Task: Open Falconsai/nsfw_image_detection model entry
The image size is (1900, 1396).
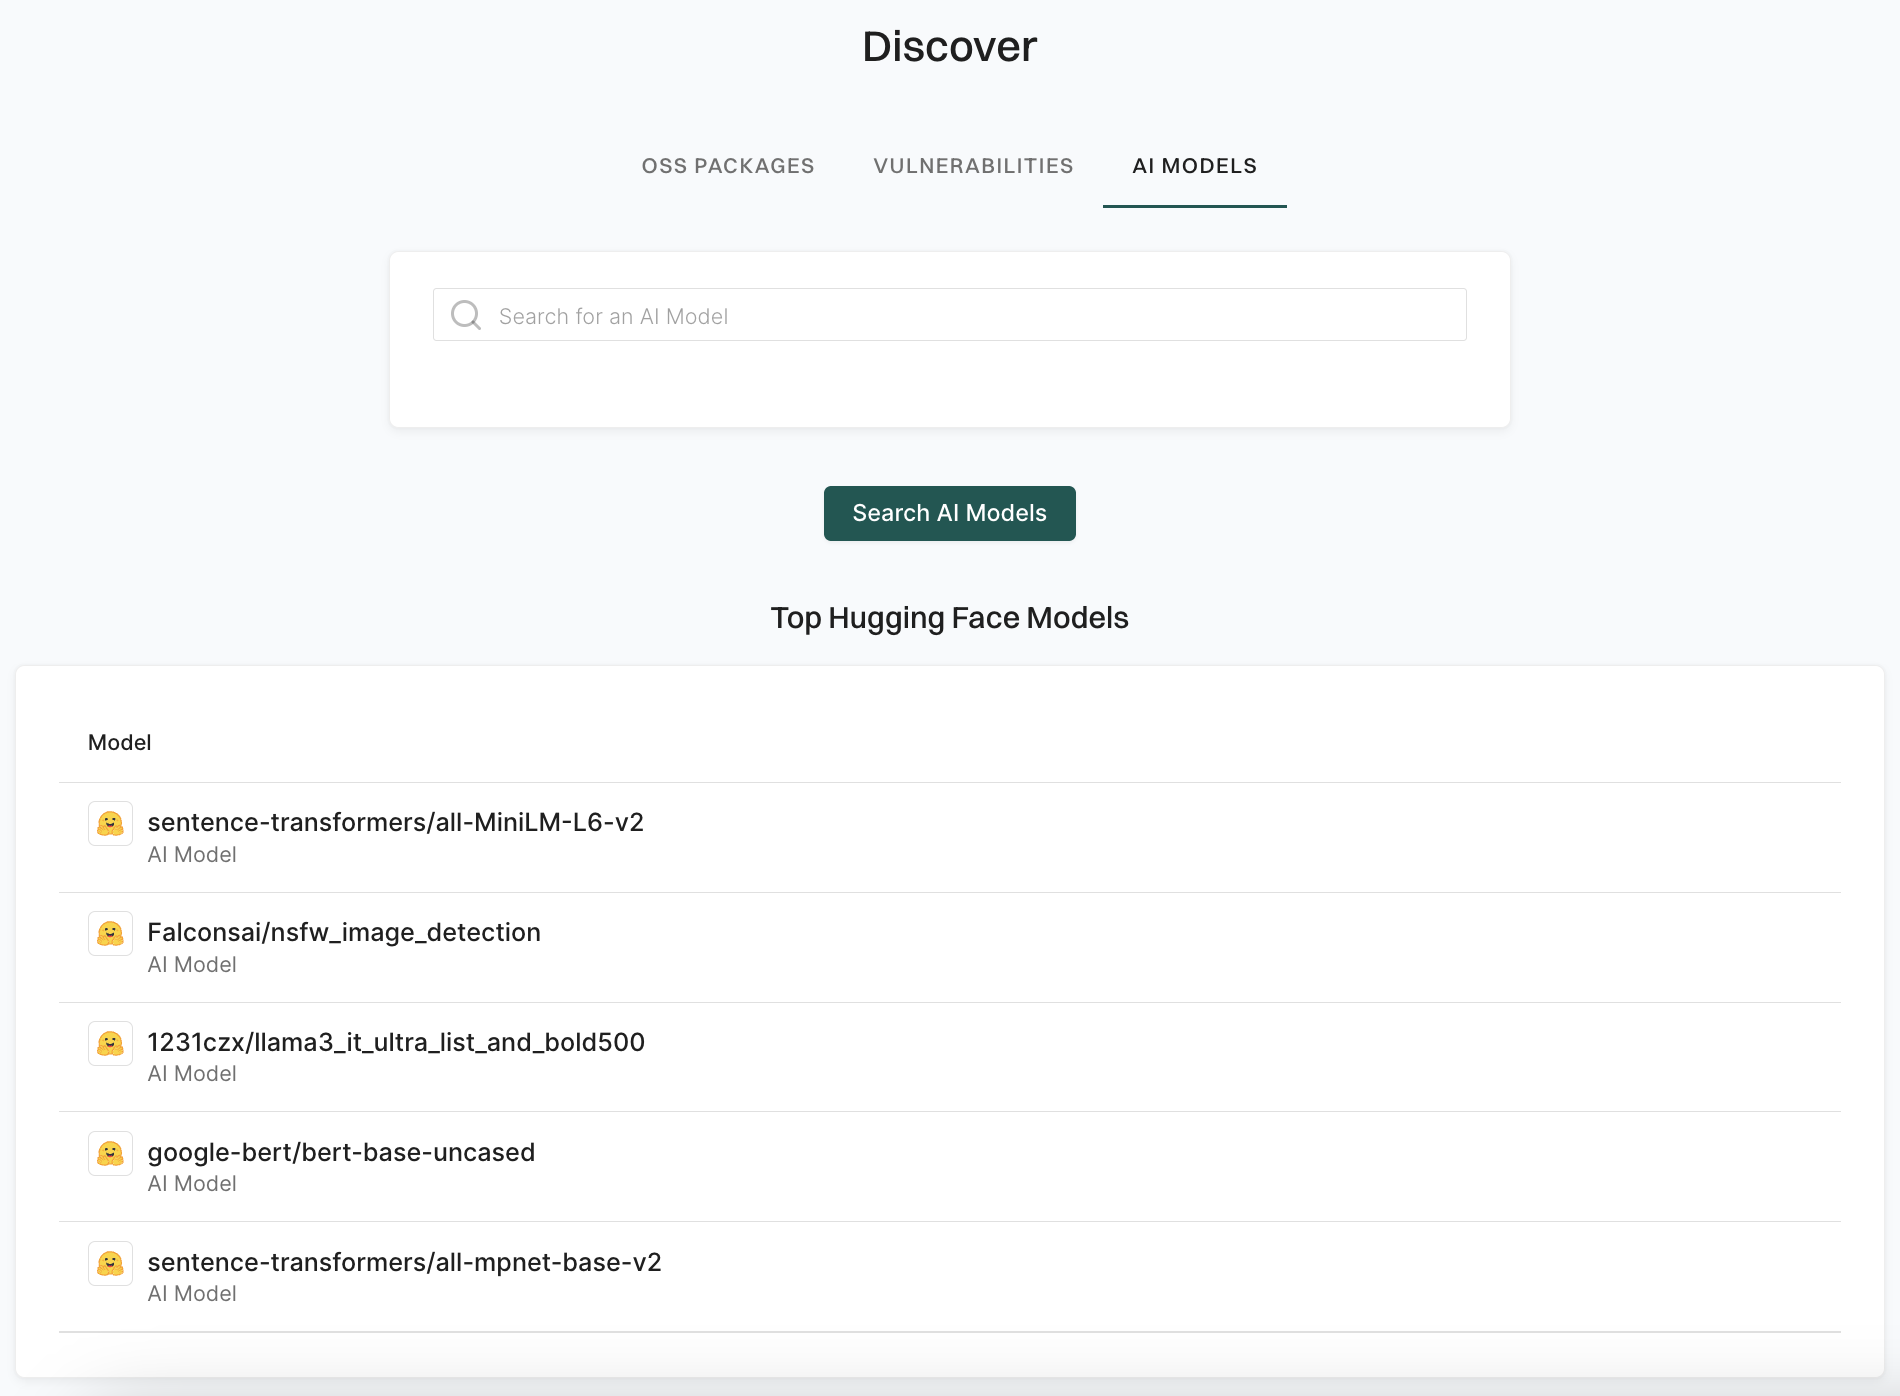Action: [344, 932]
